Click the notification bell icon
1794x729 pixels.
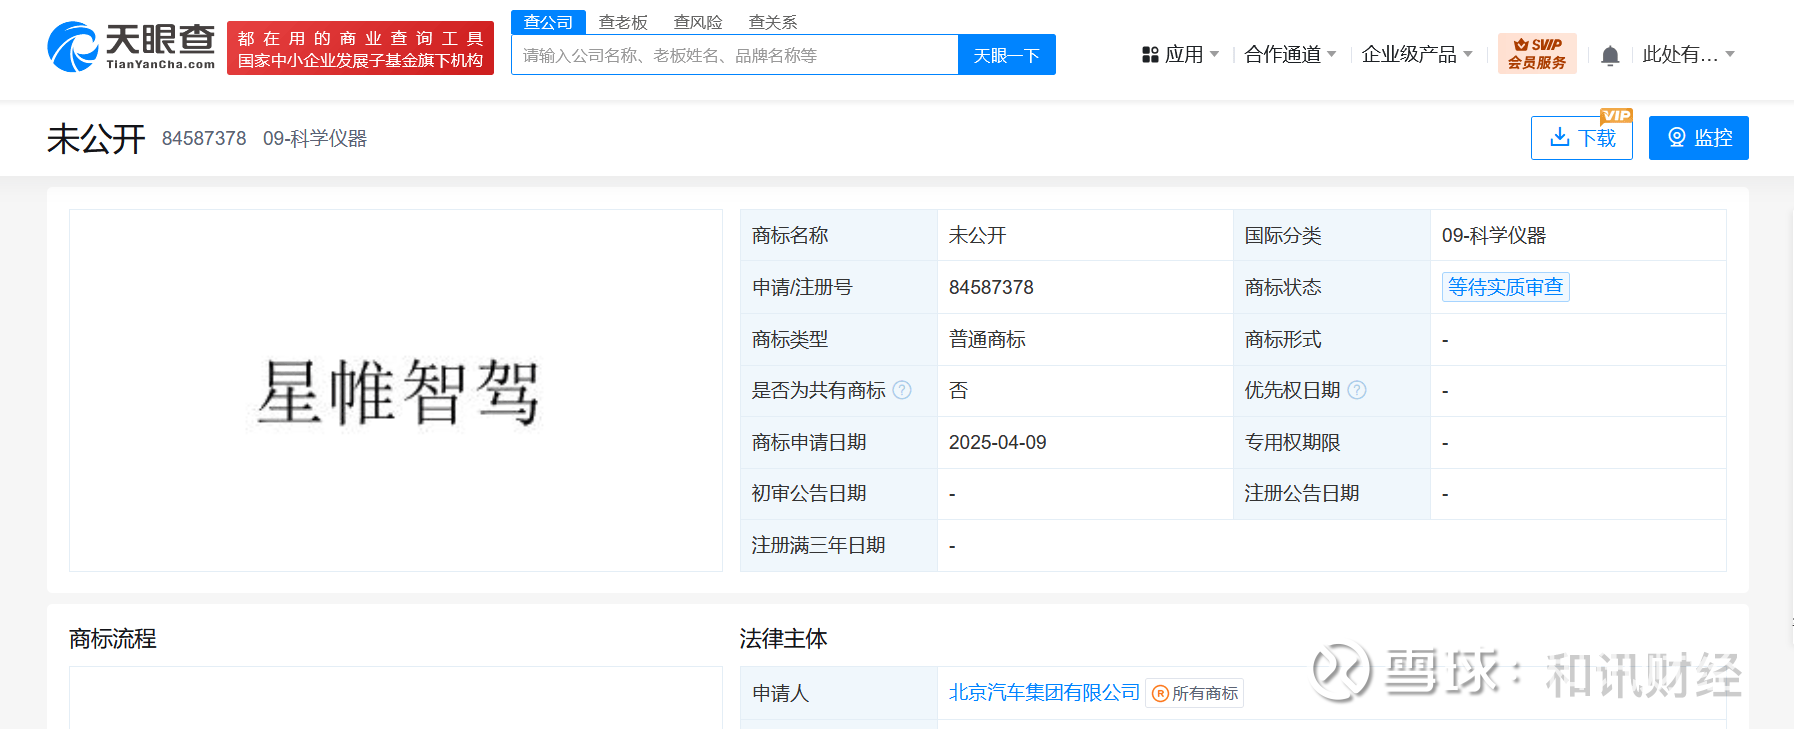click(1610, 56)
